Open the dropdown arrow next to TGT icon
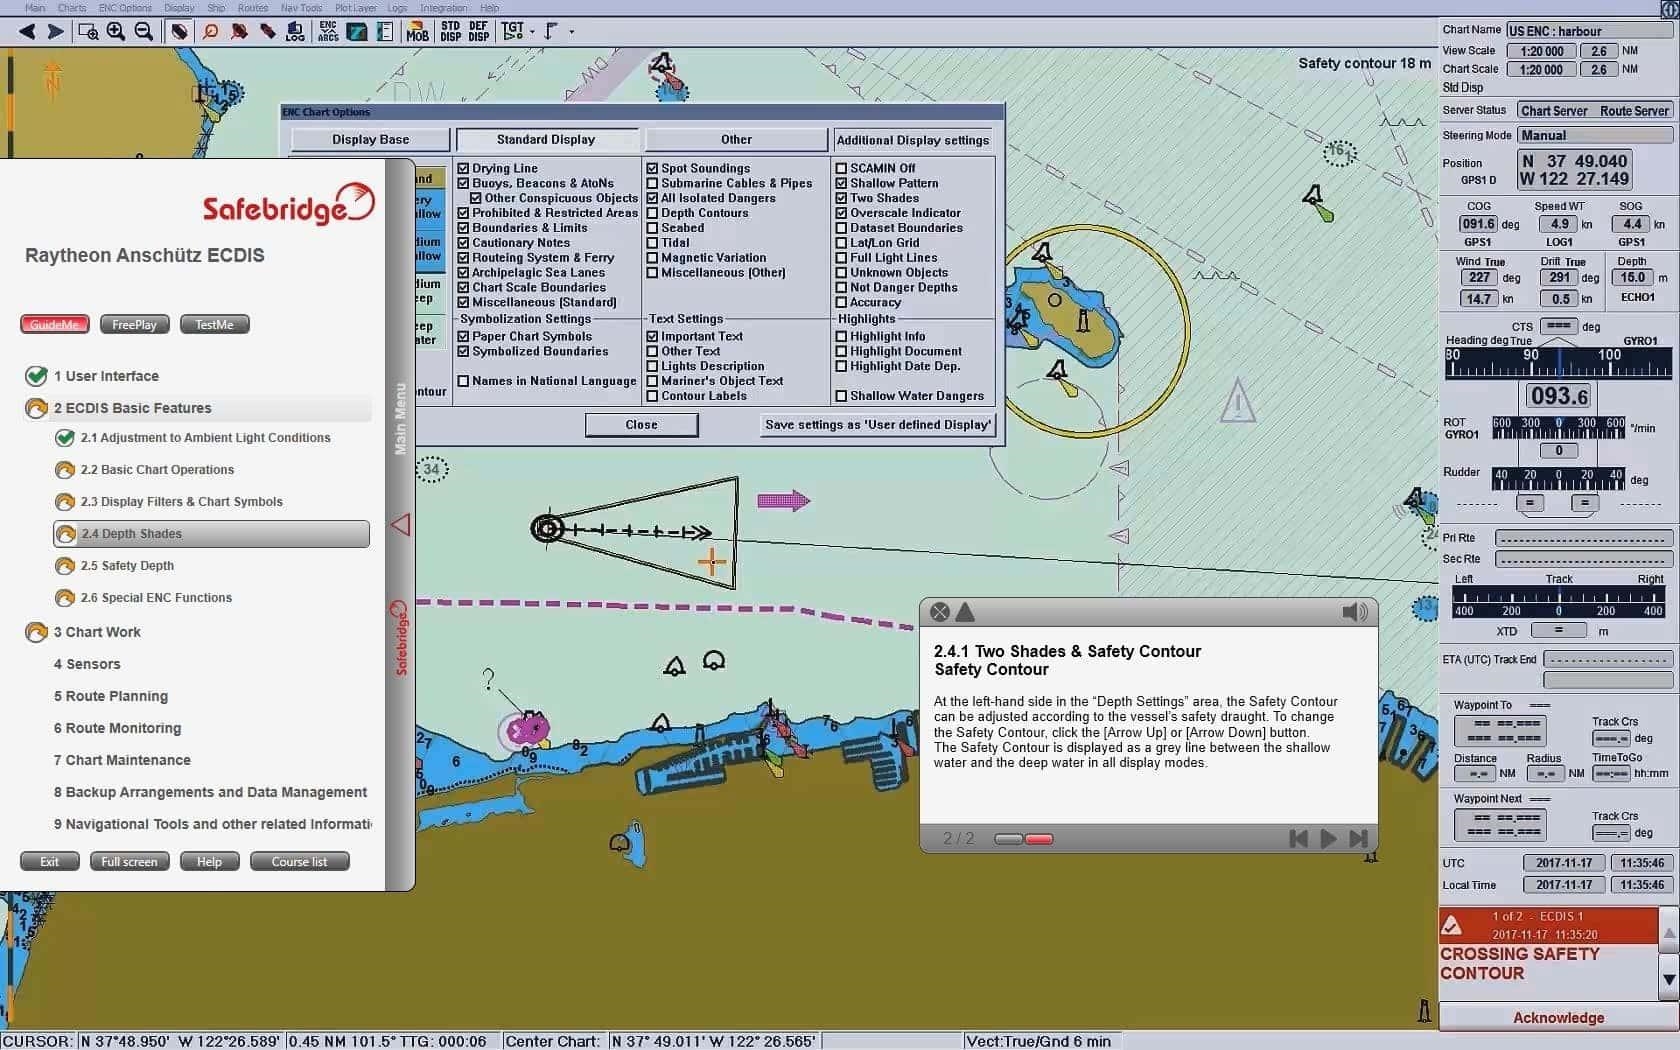Screen dimensions: 1680x1050 pos(531,31)
